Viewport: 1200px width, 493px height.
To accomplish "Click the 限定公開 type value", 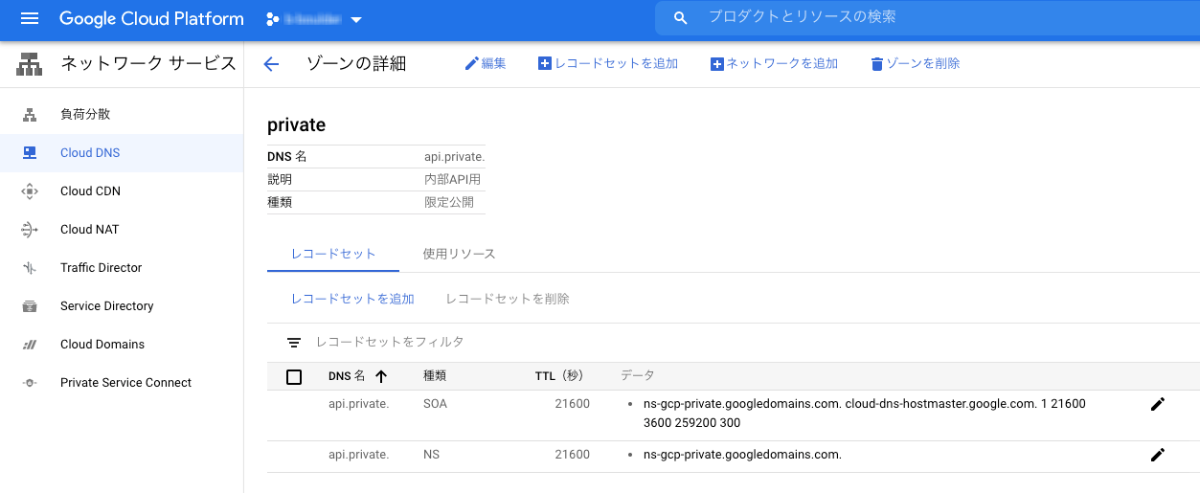I will pos(448,202).
